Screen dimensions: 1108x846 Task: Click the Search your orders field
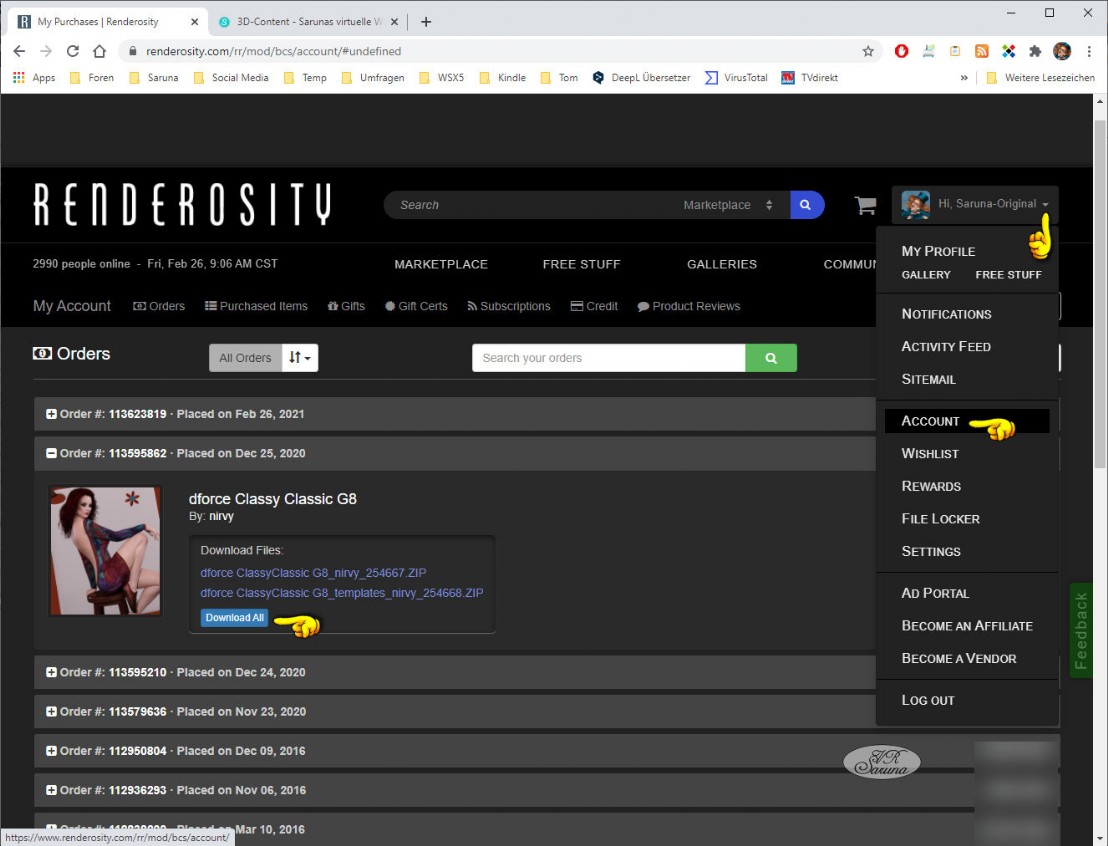click(x=608, y=358)
